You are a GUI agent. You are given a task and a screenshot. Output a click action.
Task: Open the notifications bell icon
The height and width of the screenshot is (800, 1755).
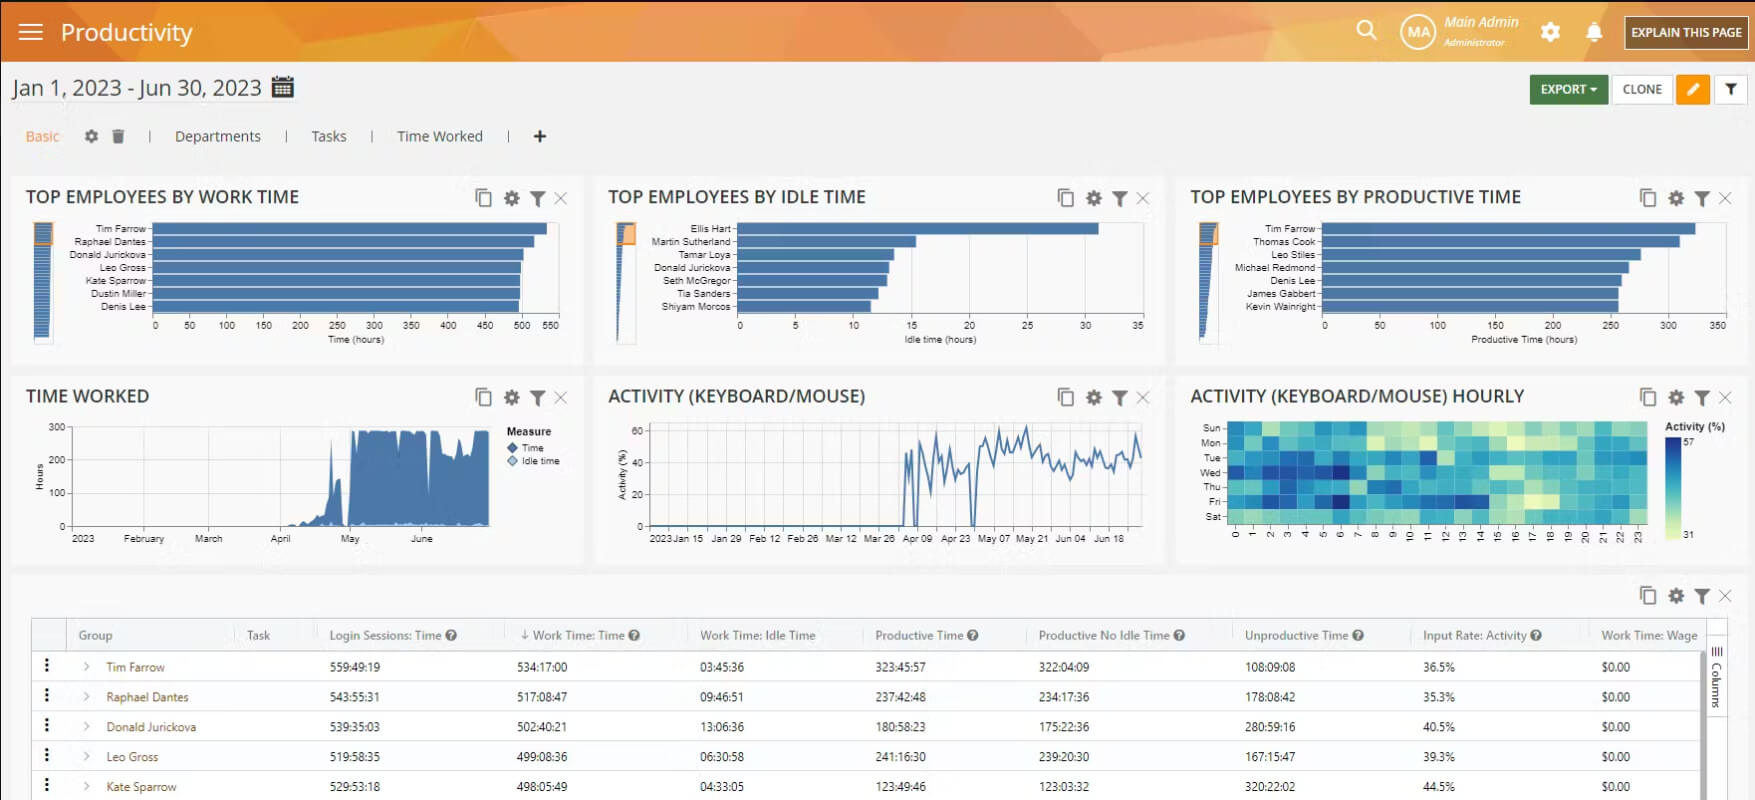pos(1594,32)
